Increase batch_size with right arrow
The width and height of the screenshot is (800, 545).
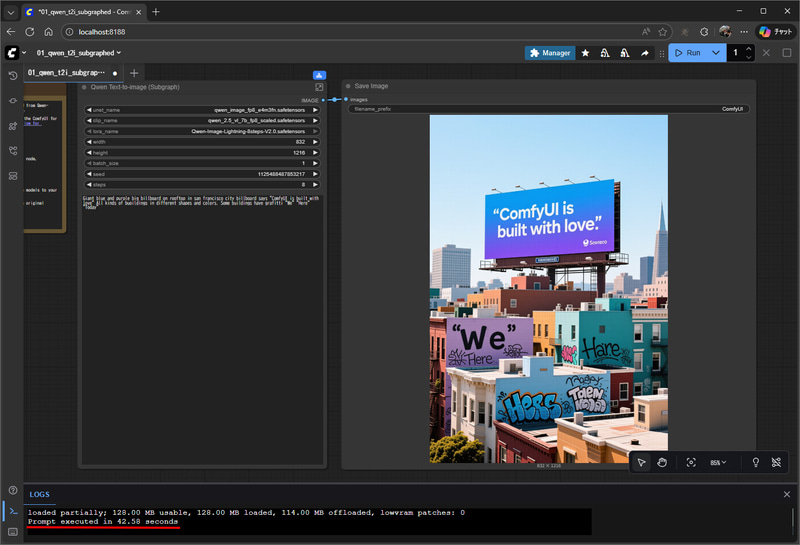(315, 163)
